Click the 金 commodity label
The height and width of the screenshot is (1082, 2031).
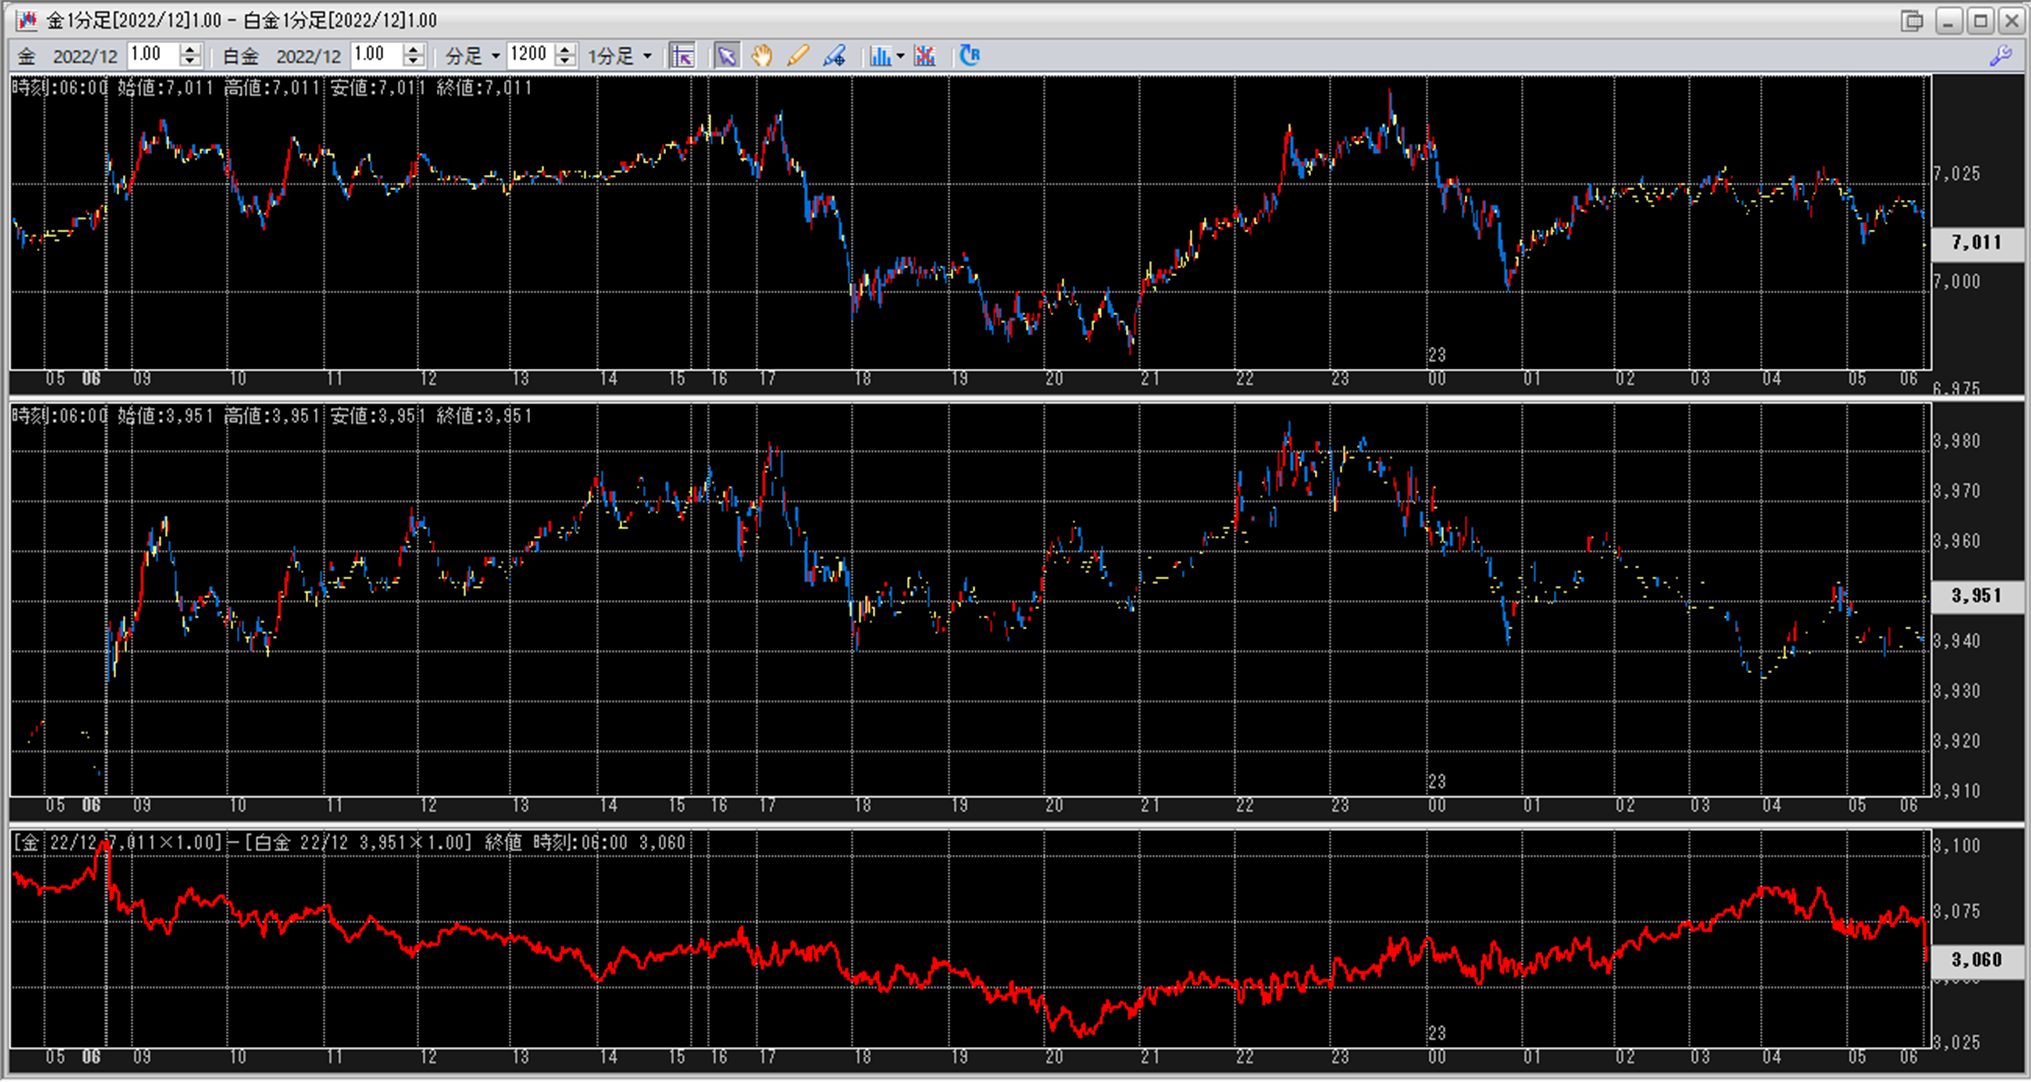(27, 56)
